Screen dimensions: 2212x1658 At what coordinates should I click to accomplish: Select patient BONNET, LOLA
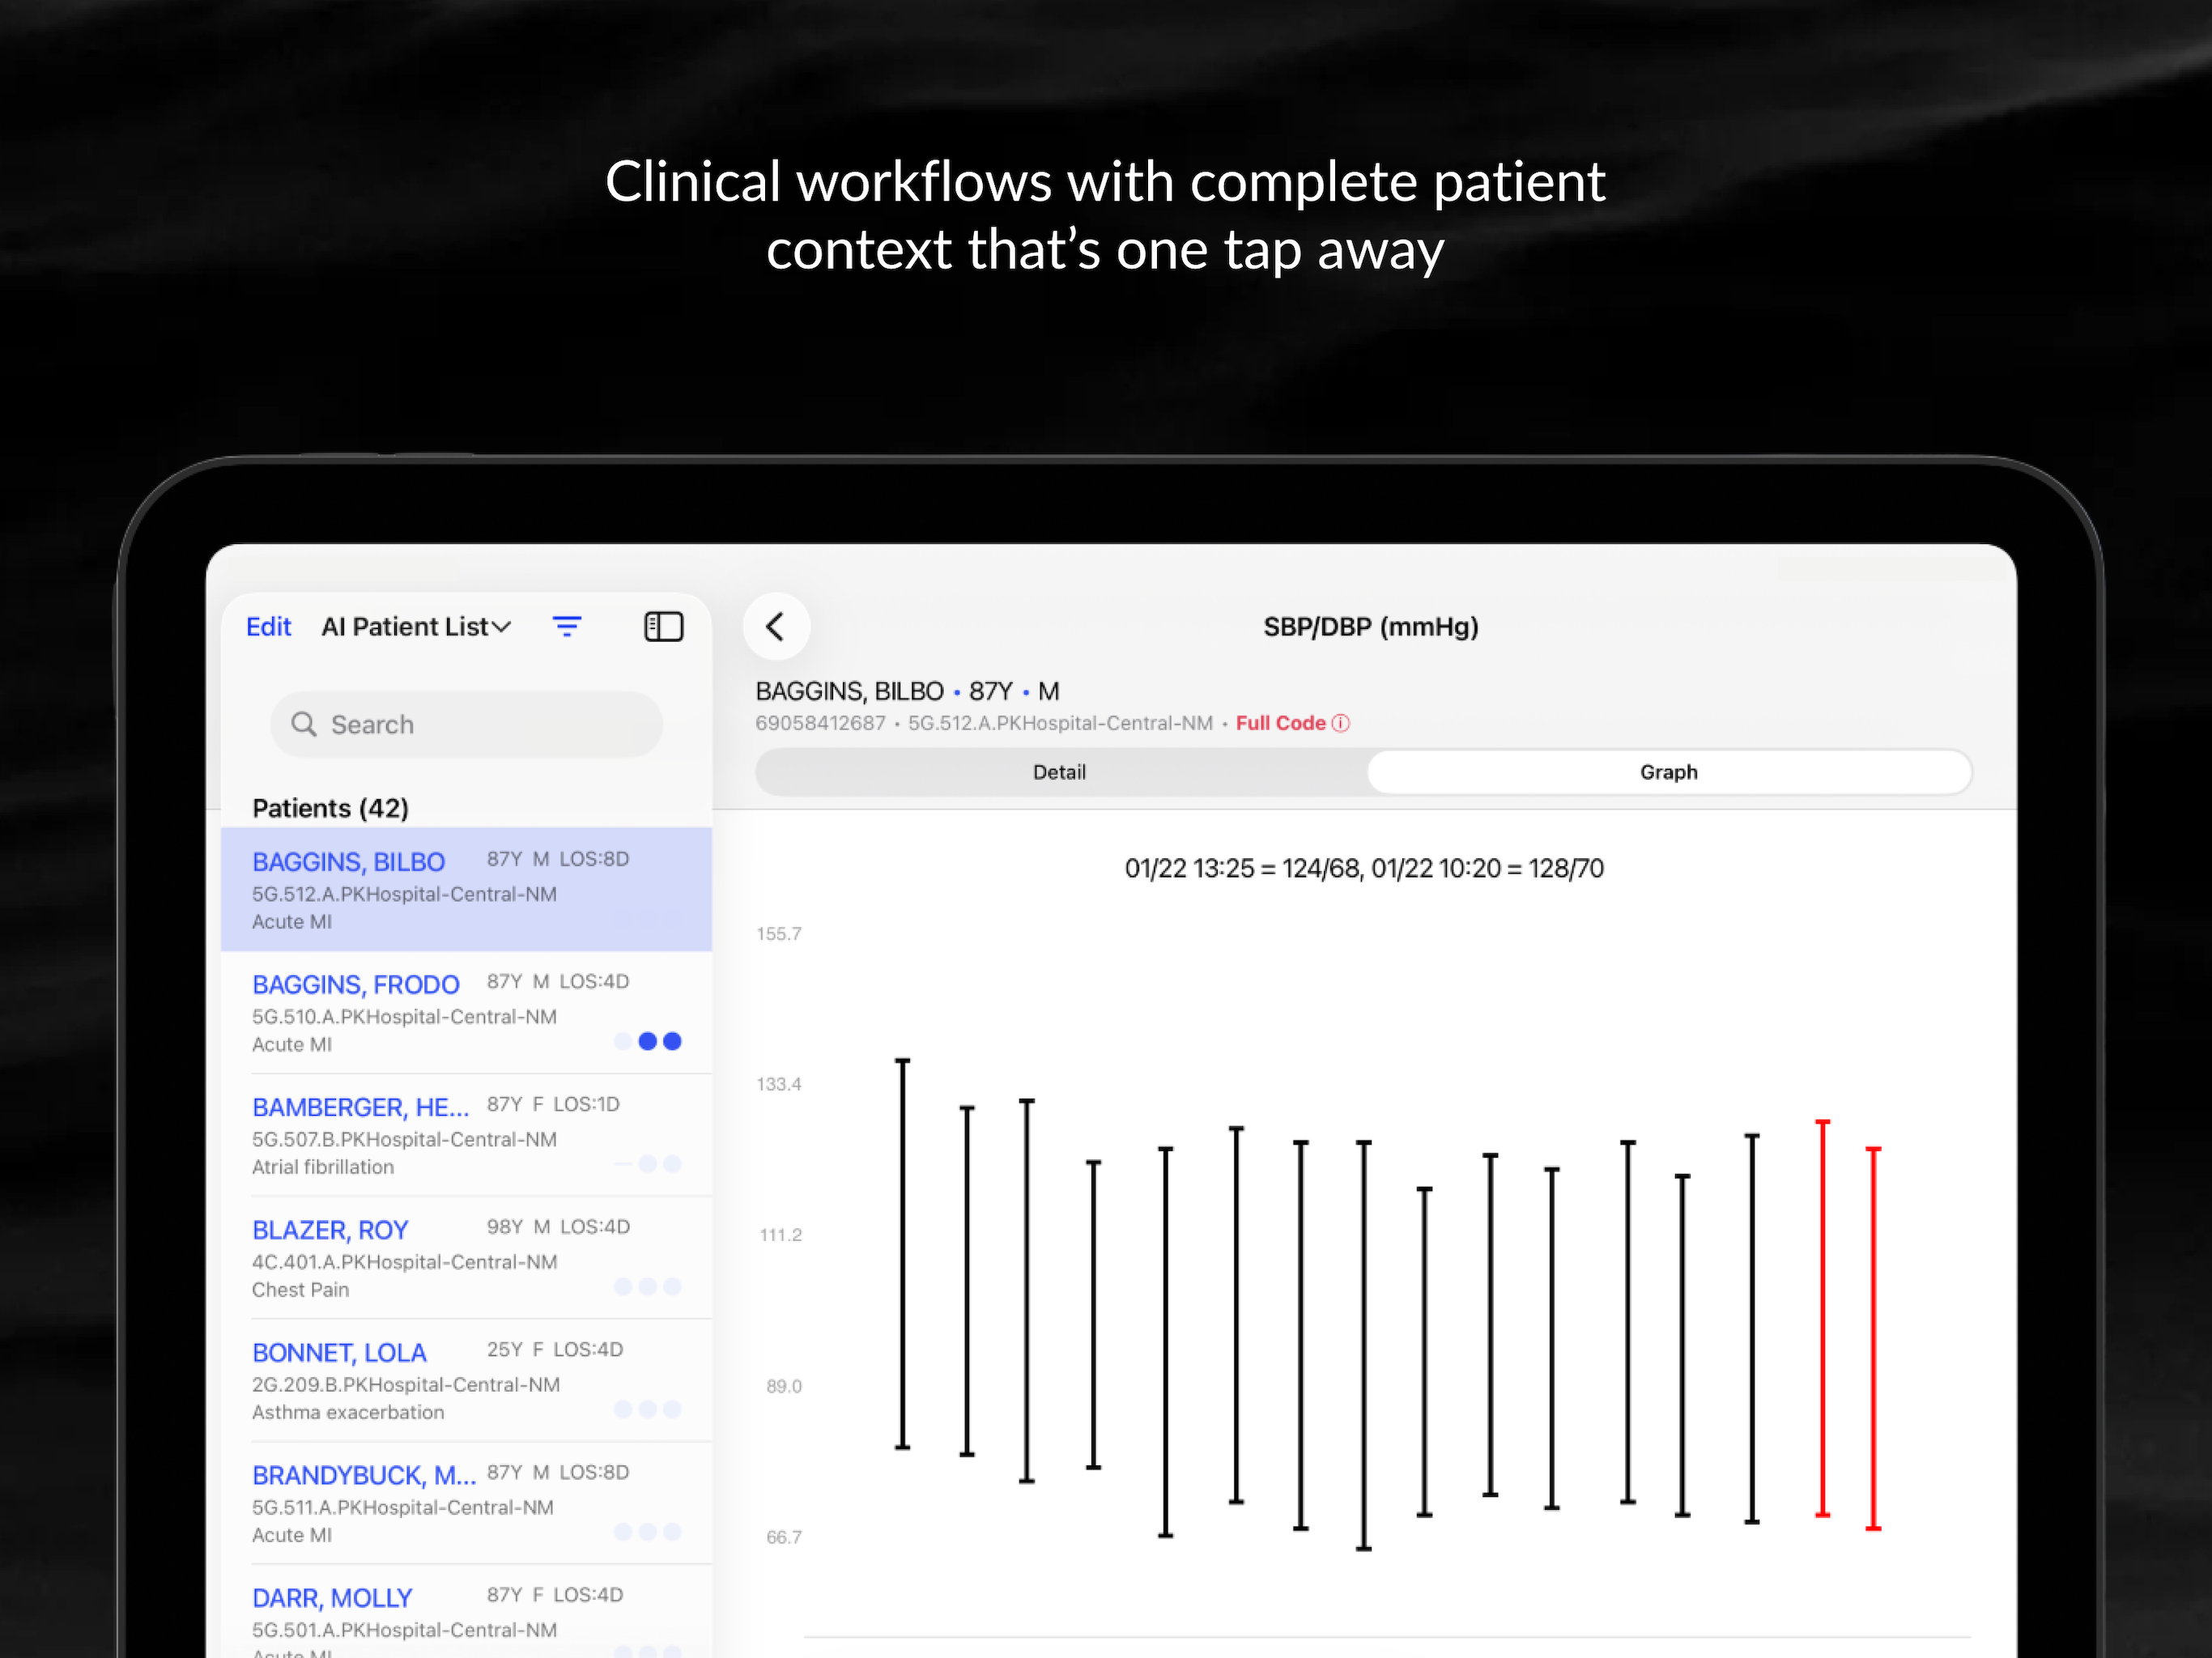[x=339, y=1353]
